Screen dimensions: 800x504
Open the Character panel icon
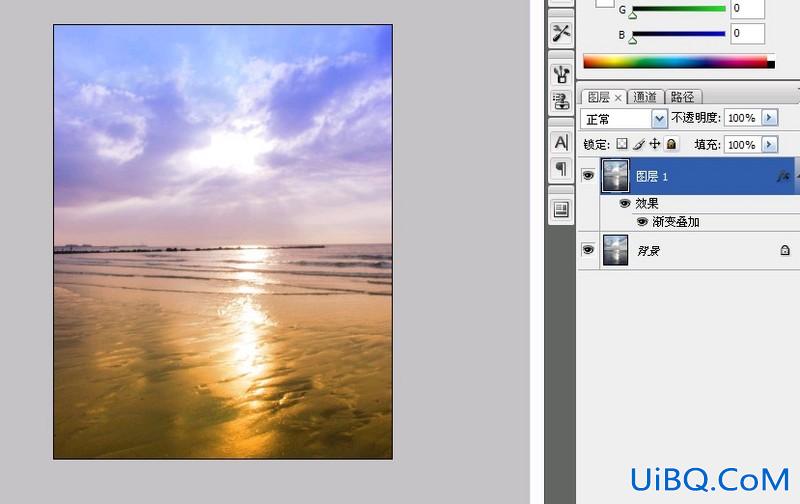[561, 142]
